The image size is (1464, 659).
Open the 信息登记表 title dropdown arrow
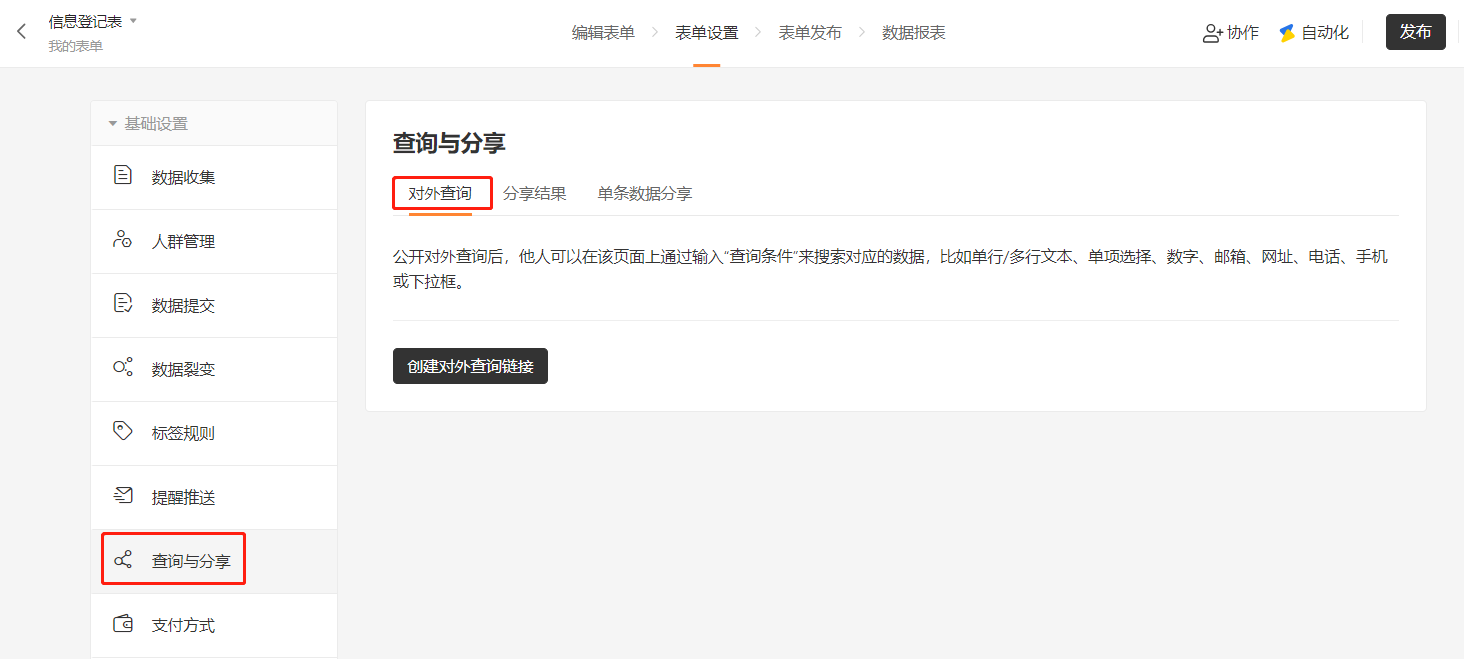pos(134,21)
